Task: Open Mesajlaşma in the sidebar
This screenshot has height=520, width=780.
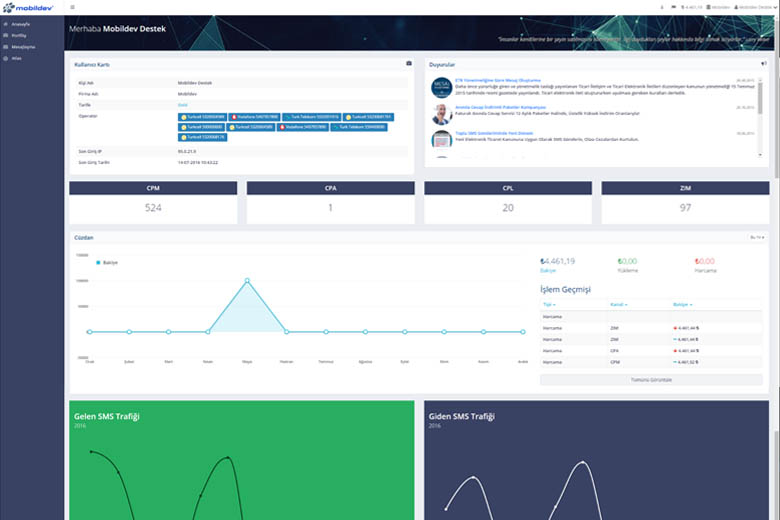Action: [x=23, y=47]
